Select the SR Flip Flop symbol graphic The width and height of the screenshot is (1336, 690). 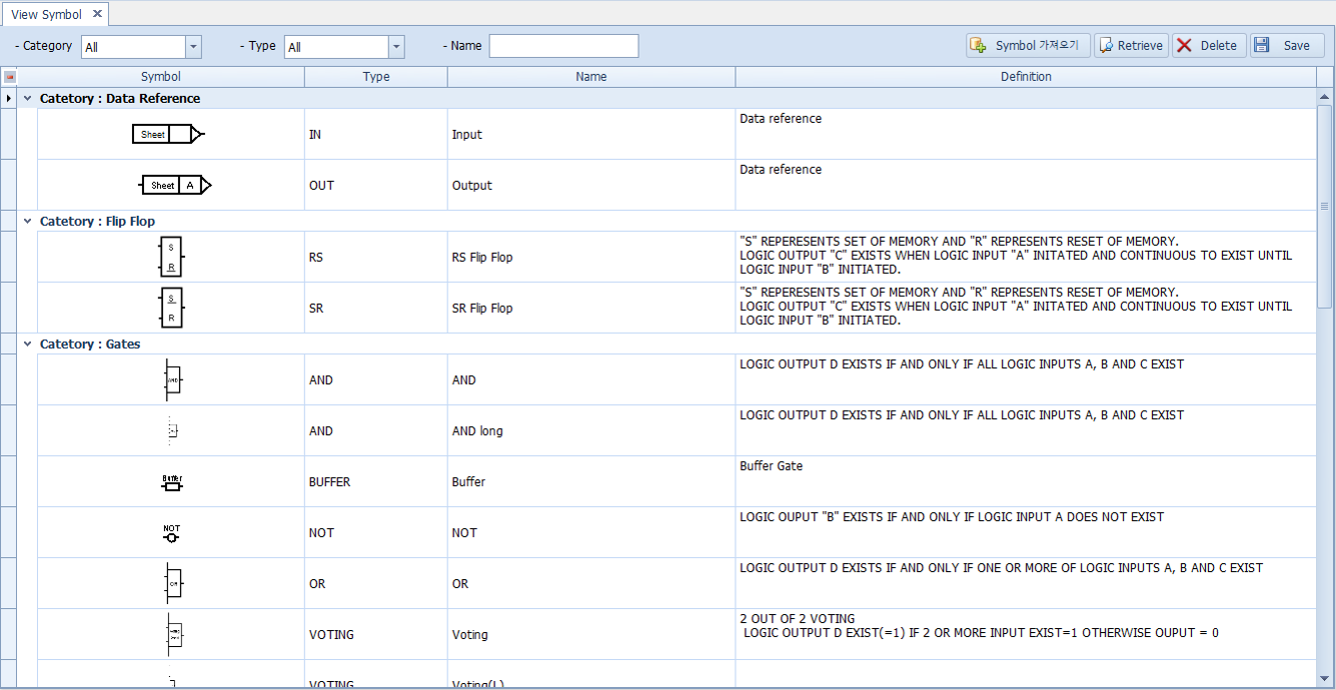170,307
